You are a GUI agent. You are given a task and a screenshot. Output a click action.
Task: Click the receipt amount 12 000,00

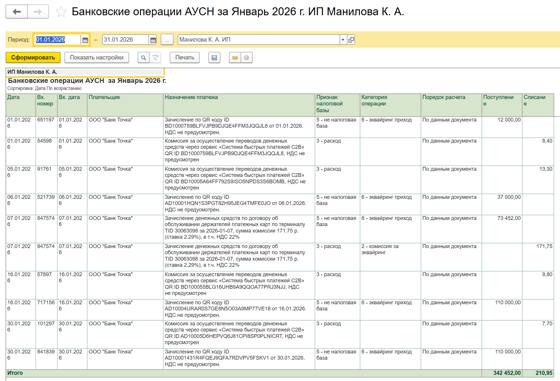click(x=509, y=120)
